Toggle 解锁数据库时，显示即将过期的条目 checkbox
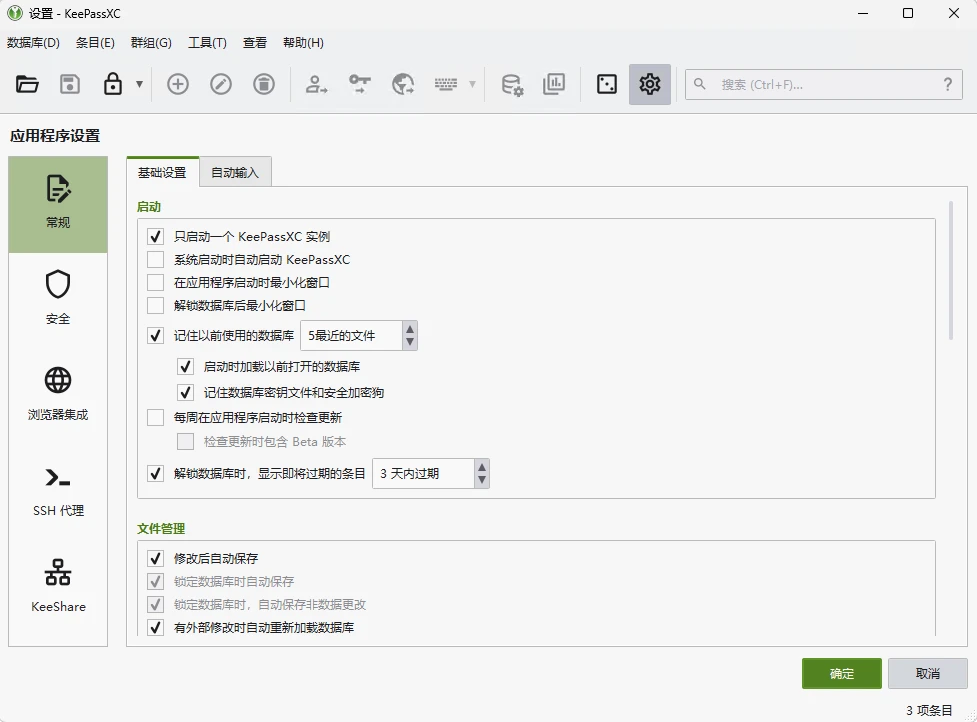The image size is (977, 722). click(x=155, y=473)
